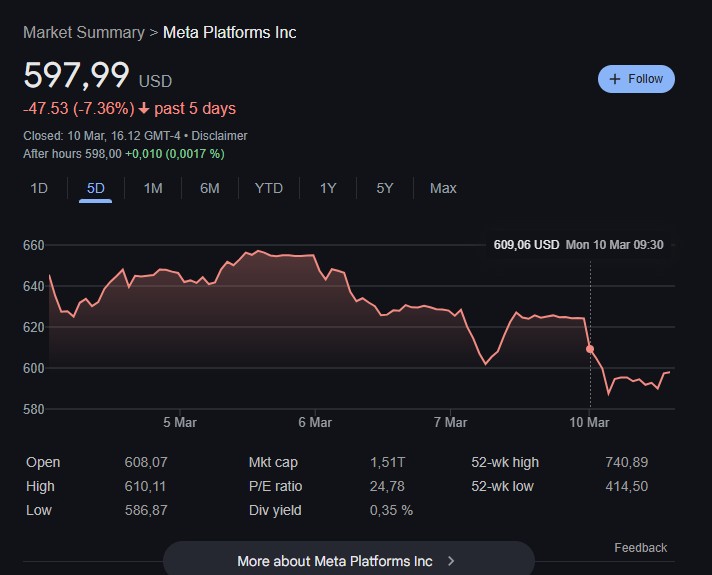Click the 640 y-axis label
Viewport: 712px width, 575px height.
click(34, 286)
